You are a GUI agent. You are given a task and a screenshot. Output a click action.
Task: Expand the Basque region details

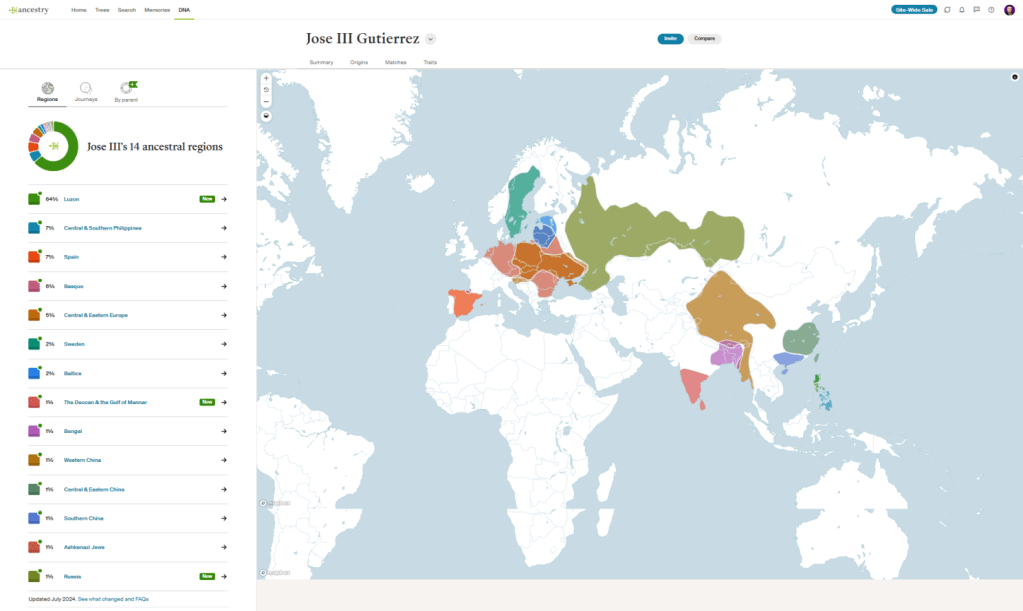pos(223,286)
